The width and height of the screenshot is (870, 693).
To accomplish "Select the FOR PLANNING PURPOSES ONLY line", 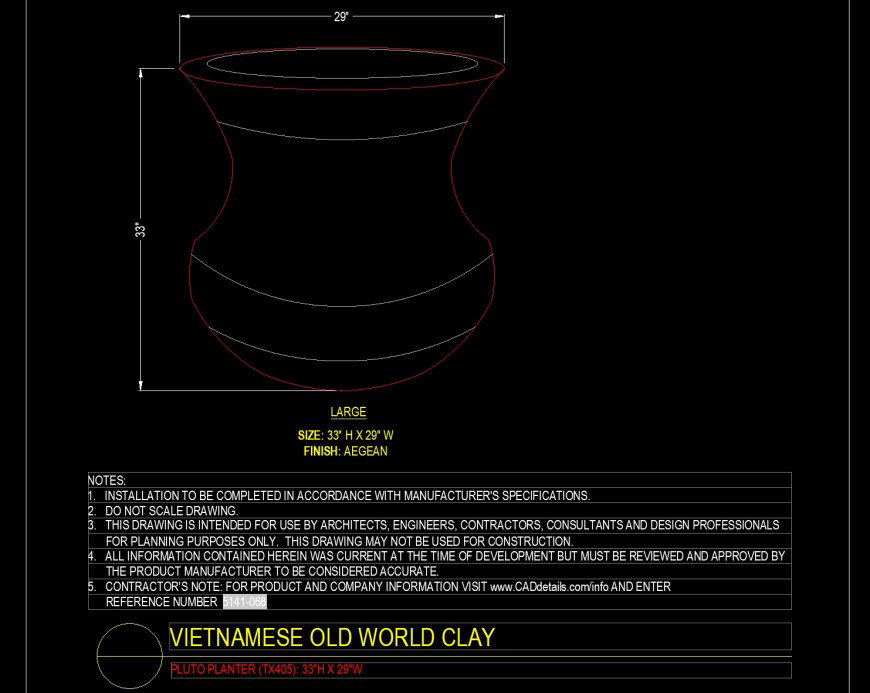I will click(x=339, y=541).
